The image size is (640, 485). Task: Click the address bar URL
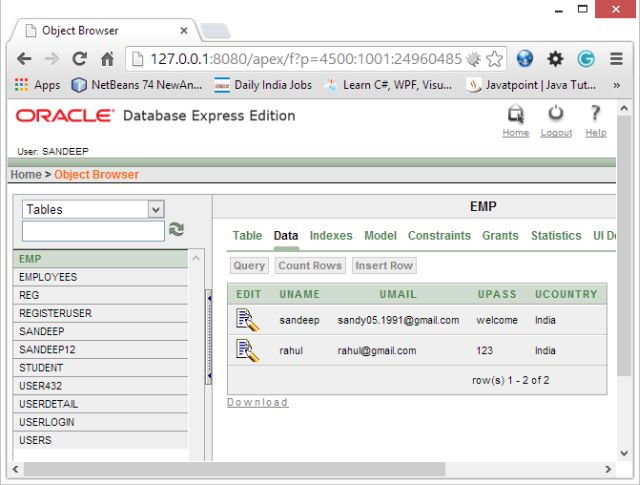306,59
